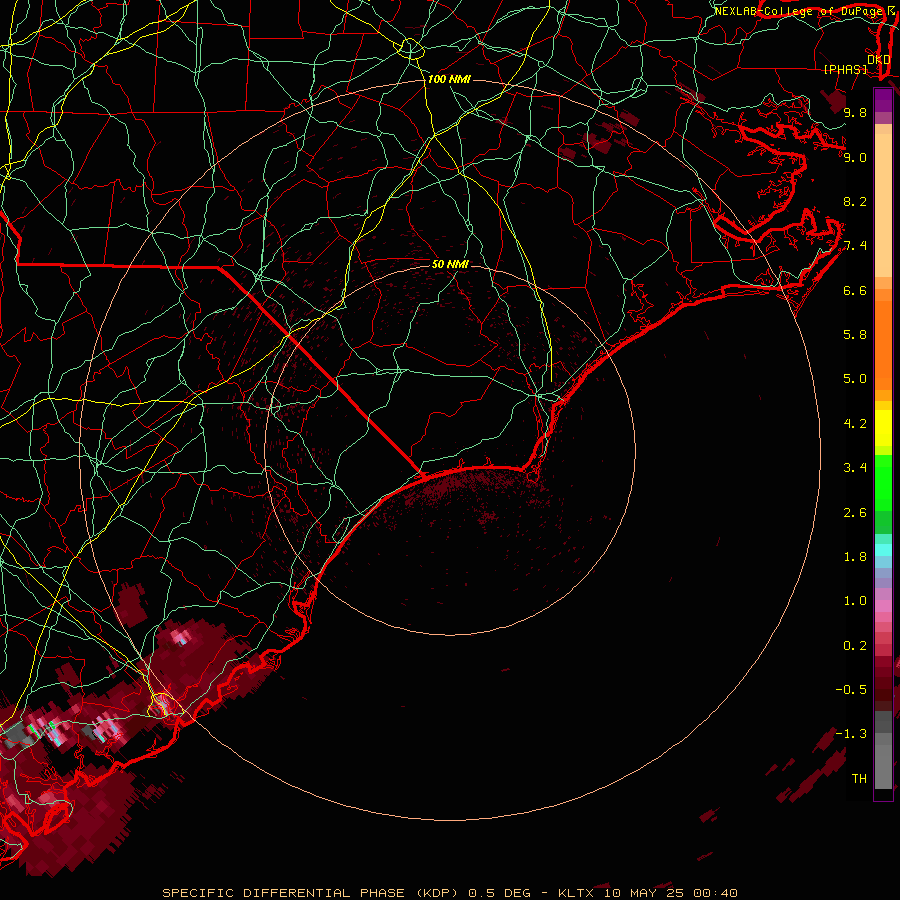Click the [PHAS] unit label
Image resolution: width=900 pixels, height=900 pixels.
[x=845, y=70]
